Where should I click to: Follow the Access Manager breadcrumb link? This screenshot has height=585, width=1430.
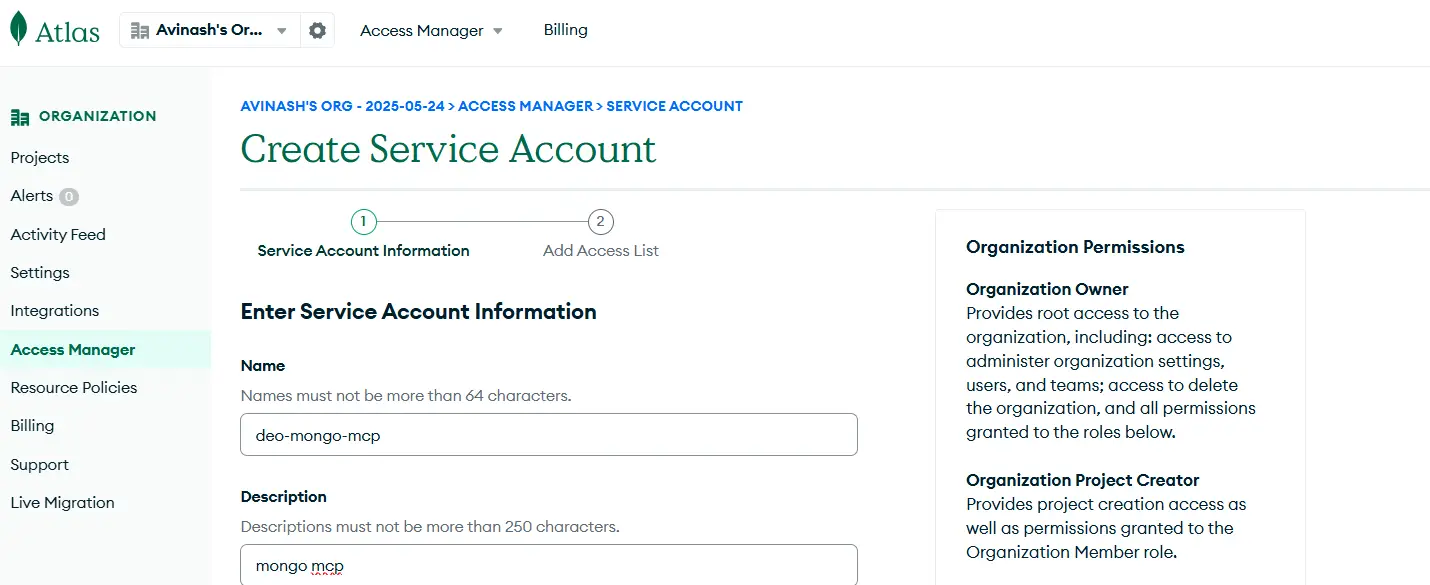(525, 106)
